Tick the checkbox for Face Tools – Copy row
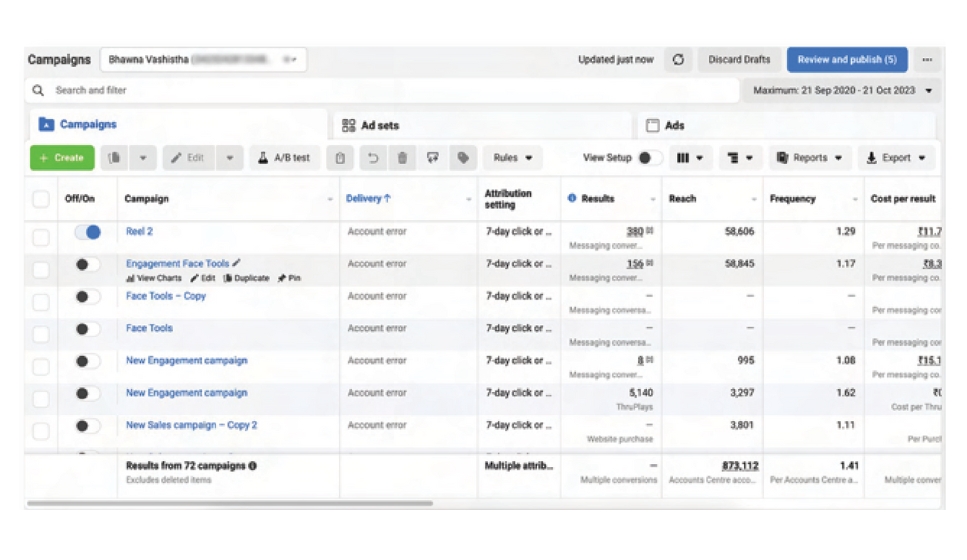Image resolution: width=967 pixels, height=560 pixels. [x=41, y=297]
